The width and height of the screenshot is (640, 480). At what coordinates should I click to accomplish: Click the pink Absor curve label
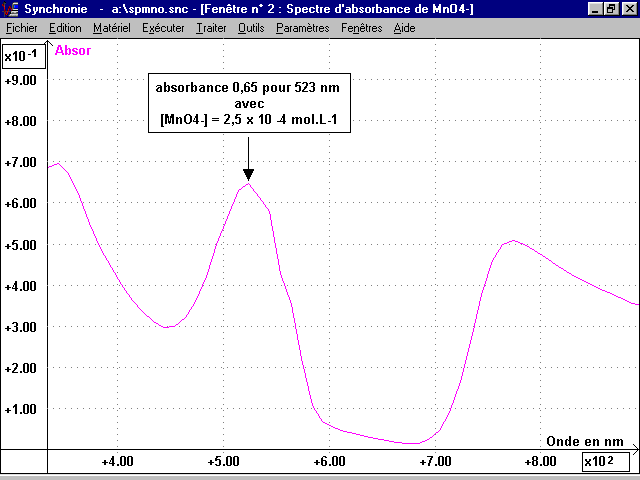click(x=73, y=50)
